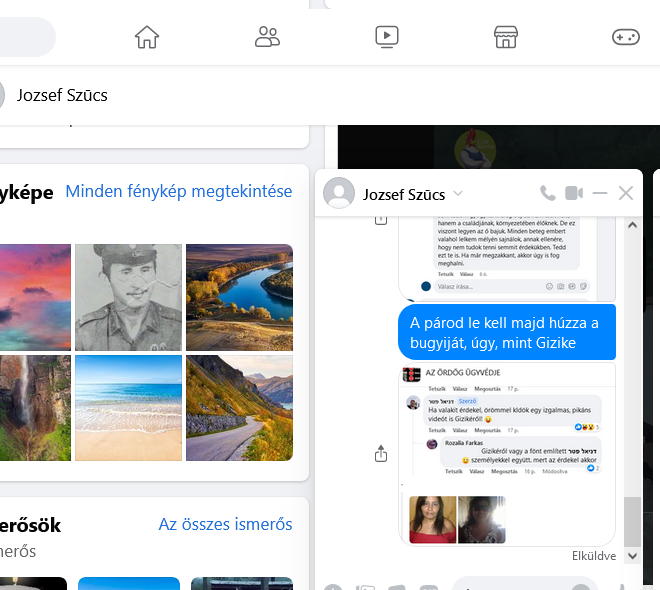The image size is (660, 590).
Task: Open the mountain road photo
Action: coord(240,408)
